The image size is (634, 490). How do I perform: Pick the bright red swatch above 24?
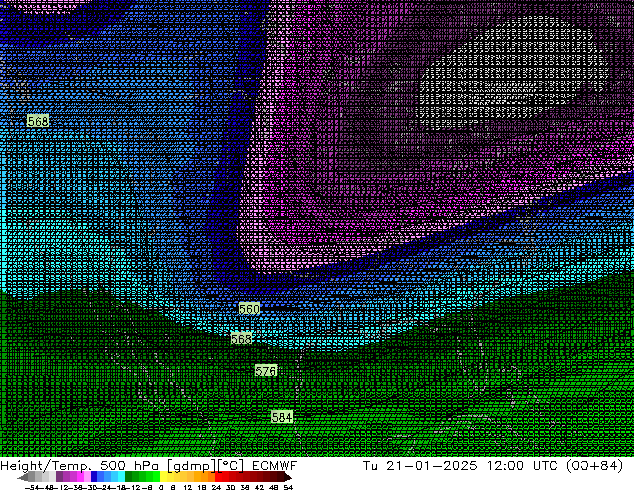(x=218, y=476)
